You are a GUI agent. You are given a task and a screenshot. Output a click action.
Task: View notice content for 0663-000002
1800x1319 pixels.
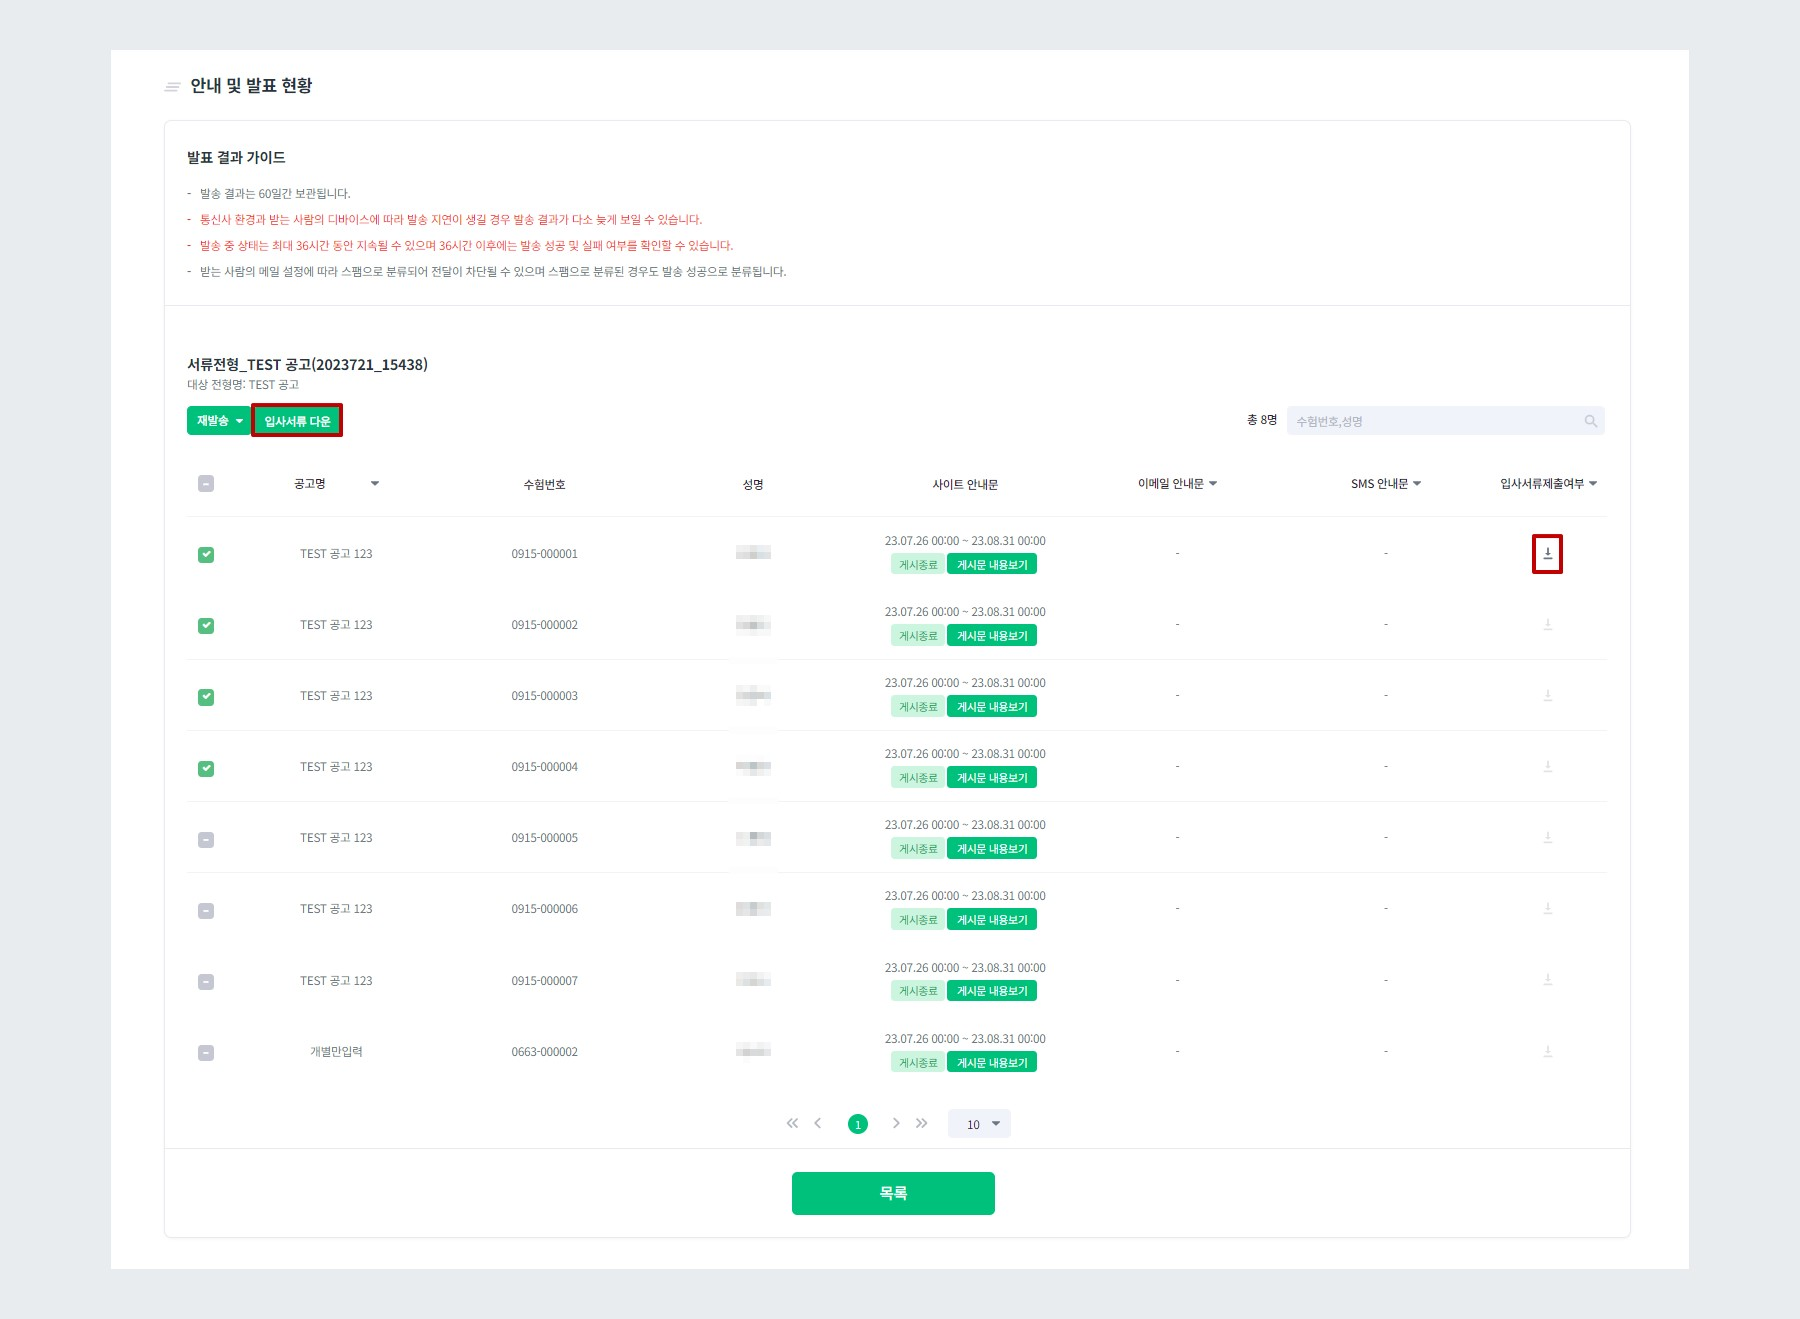tap(992, 1062)
